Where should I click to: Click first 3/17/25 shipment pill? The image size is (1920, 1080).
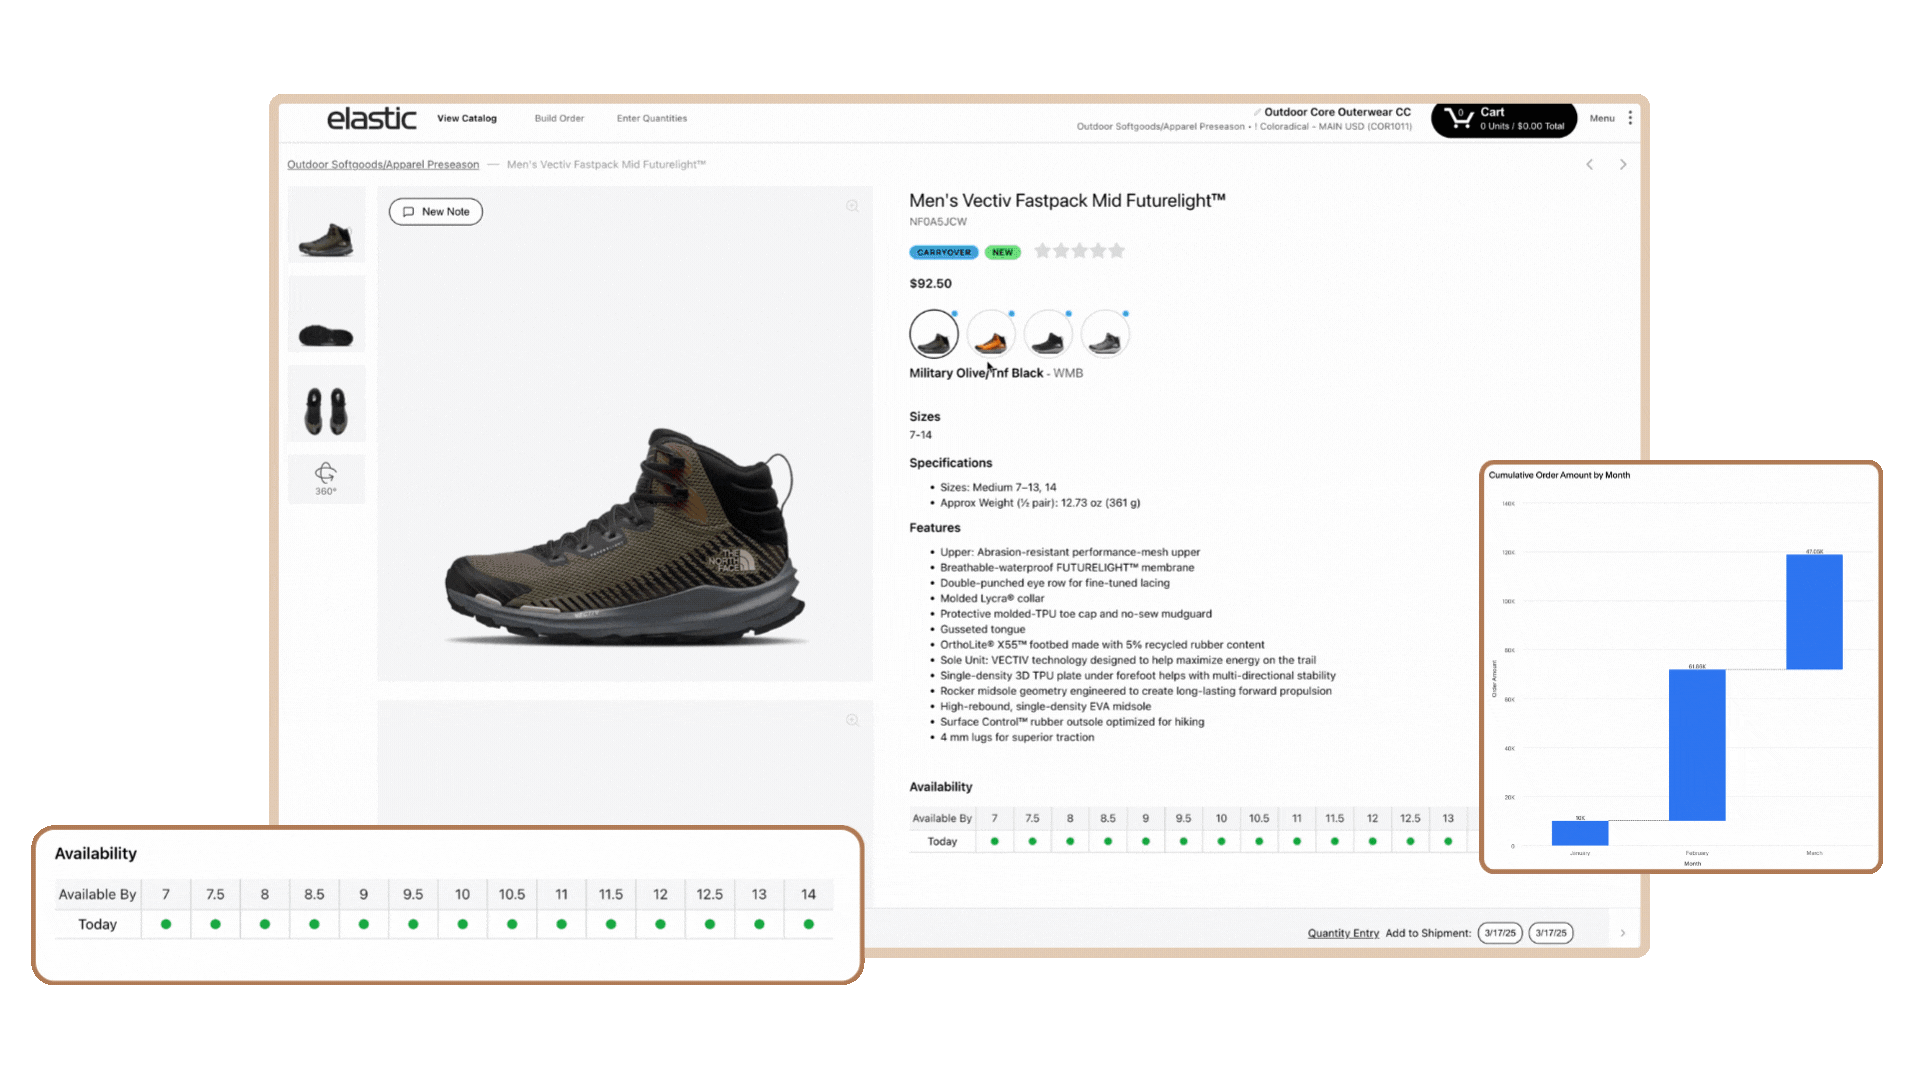1500,933
